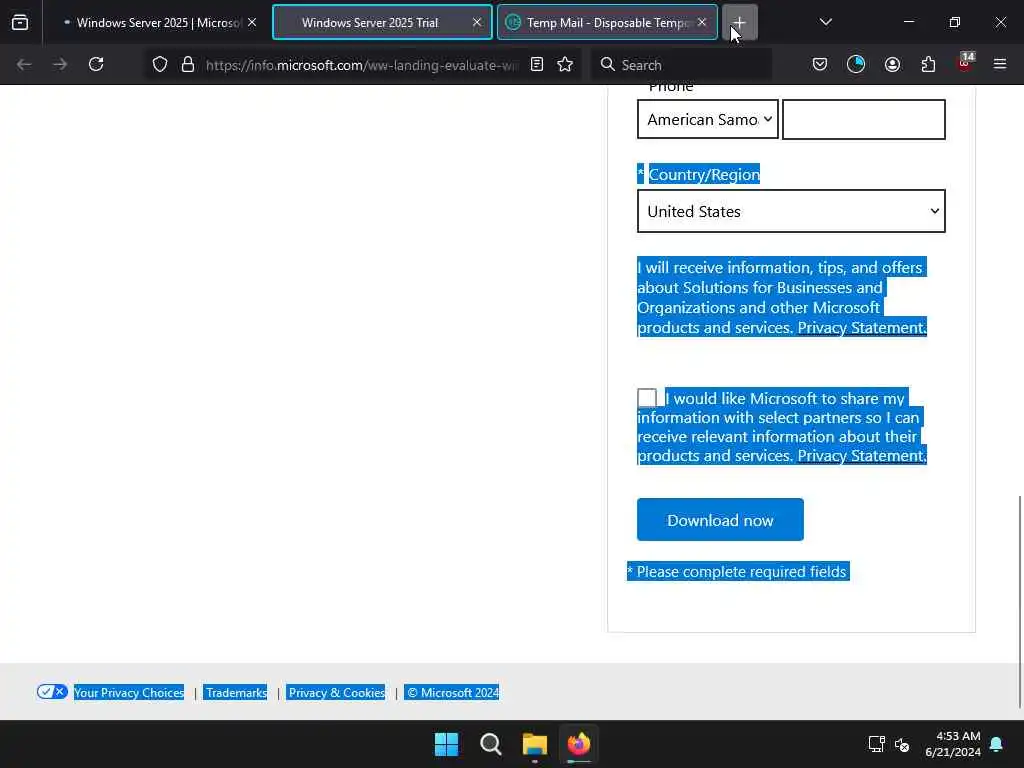The image size is (1024, 768).
Task: Click the © Microsoft 2024 text
Action: point(452,692)
